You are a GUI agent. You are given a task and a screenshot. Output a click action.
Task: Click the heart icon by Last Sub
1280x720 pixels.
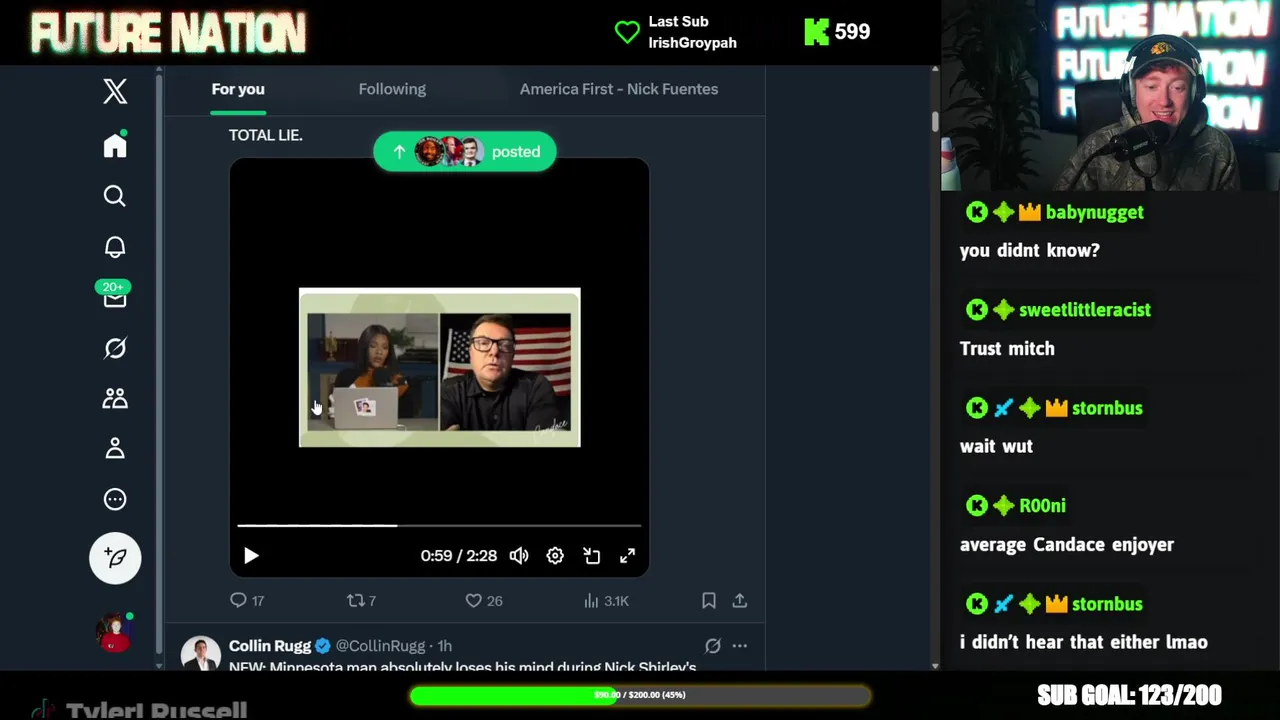click(x=627, y=32)
